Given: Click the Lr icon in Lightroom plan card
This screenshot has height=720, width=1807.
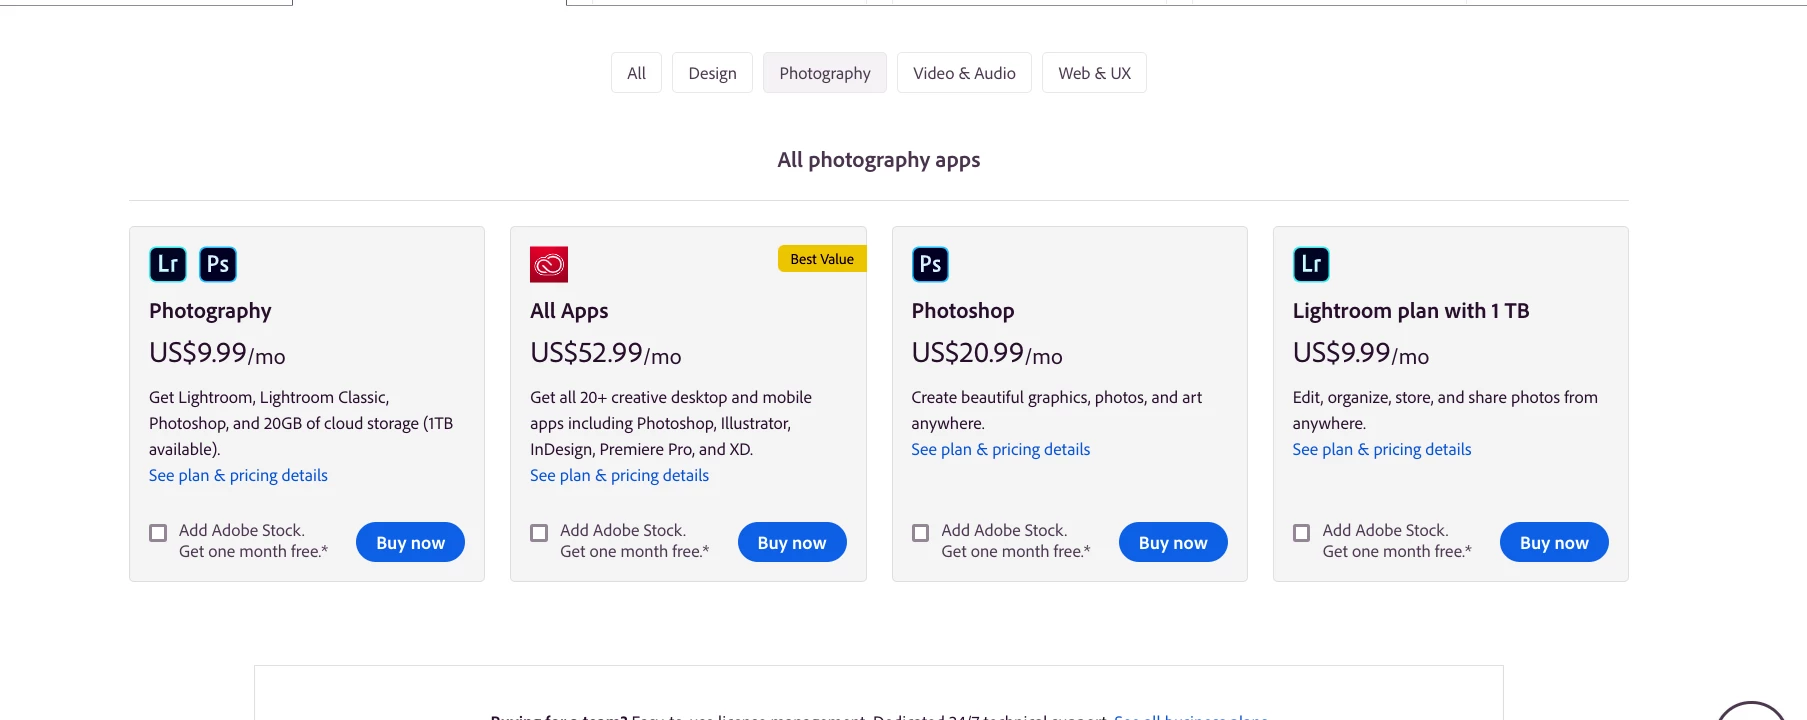Looking at the screenshot, I should pos(1311,264).
